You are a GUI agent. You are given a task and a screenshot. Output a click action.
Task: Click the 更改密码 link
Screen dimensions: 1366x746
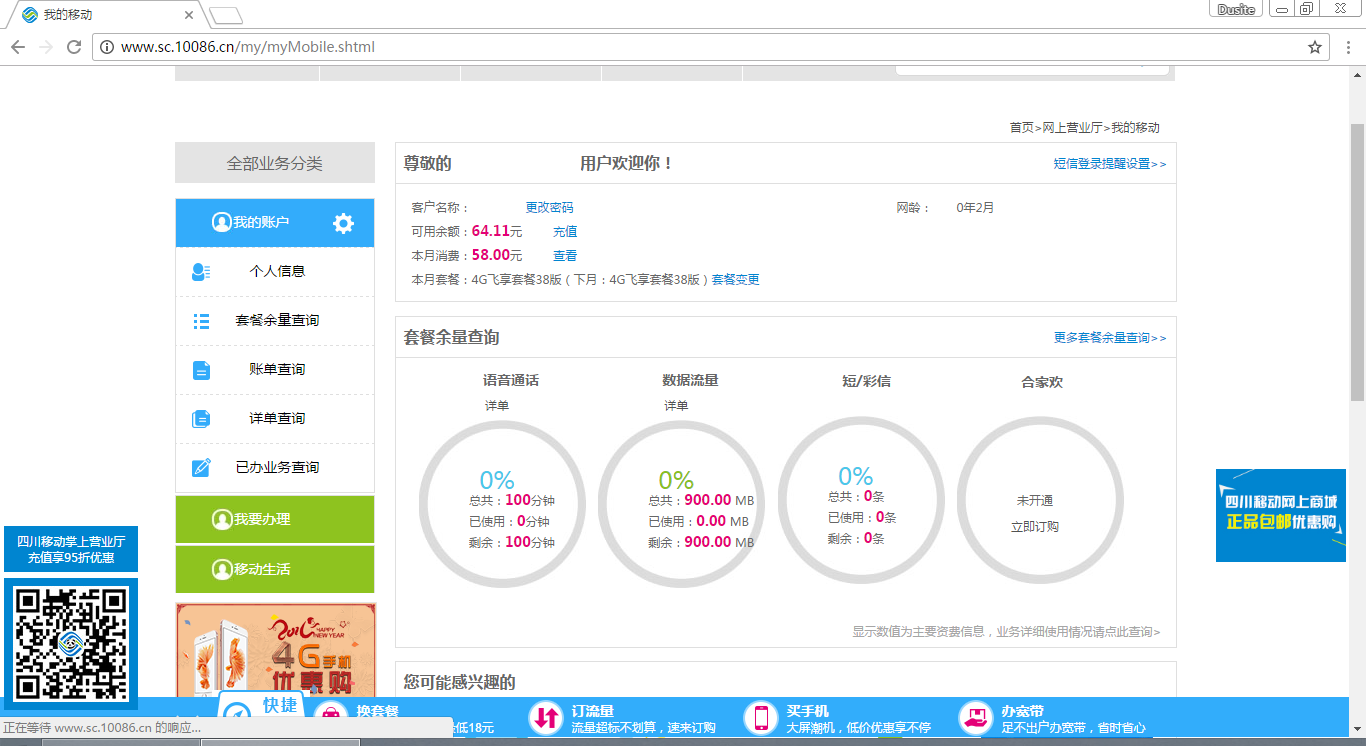click(x=549, y=208)
